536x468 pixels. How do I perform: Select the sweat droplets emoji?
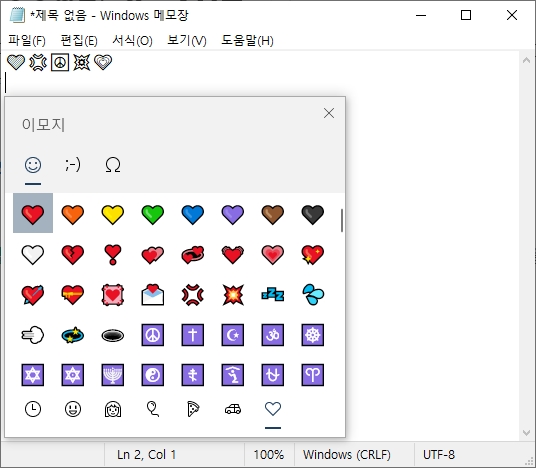pyautogui.click(x=313, y=294)
